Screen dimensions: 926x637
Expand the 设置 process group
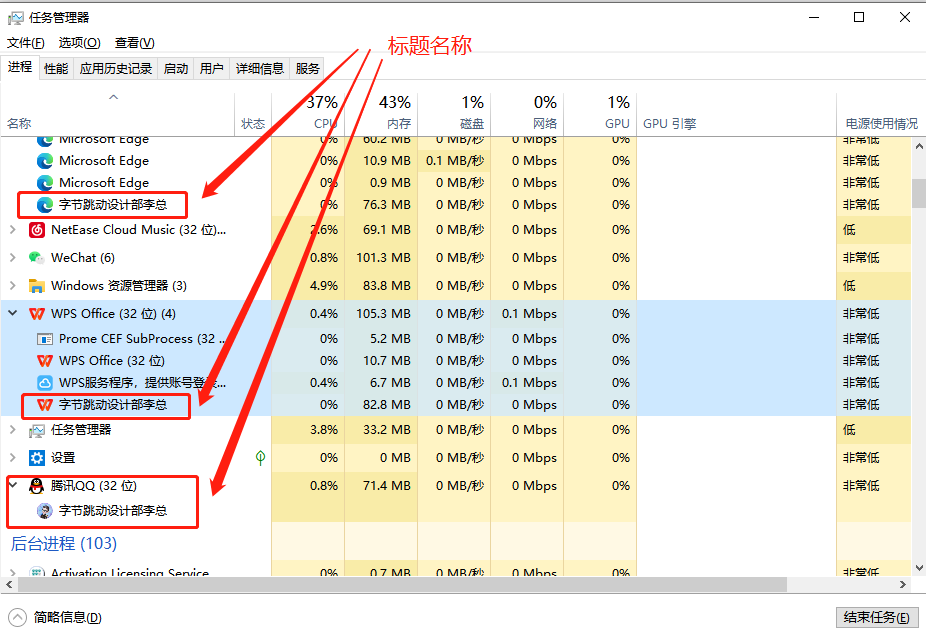click(12, 458)
